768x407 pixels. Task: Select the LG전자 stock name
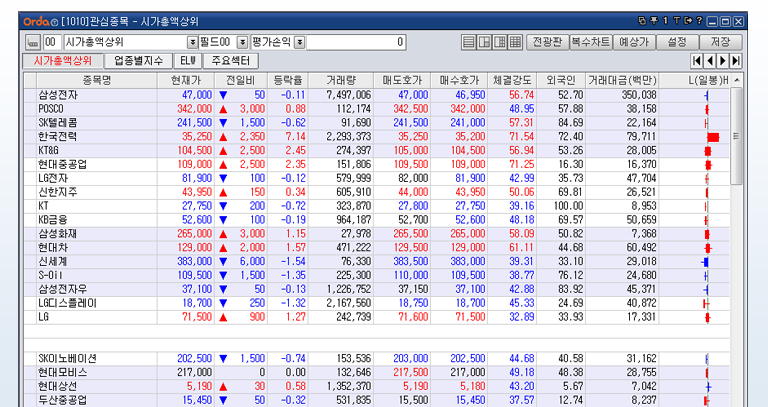point(53,178)
